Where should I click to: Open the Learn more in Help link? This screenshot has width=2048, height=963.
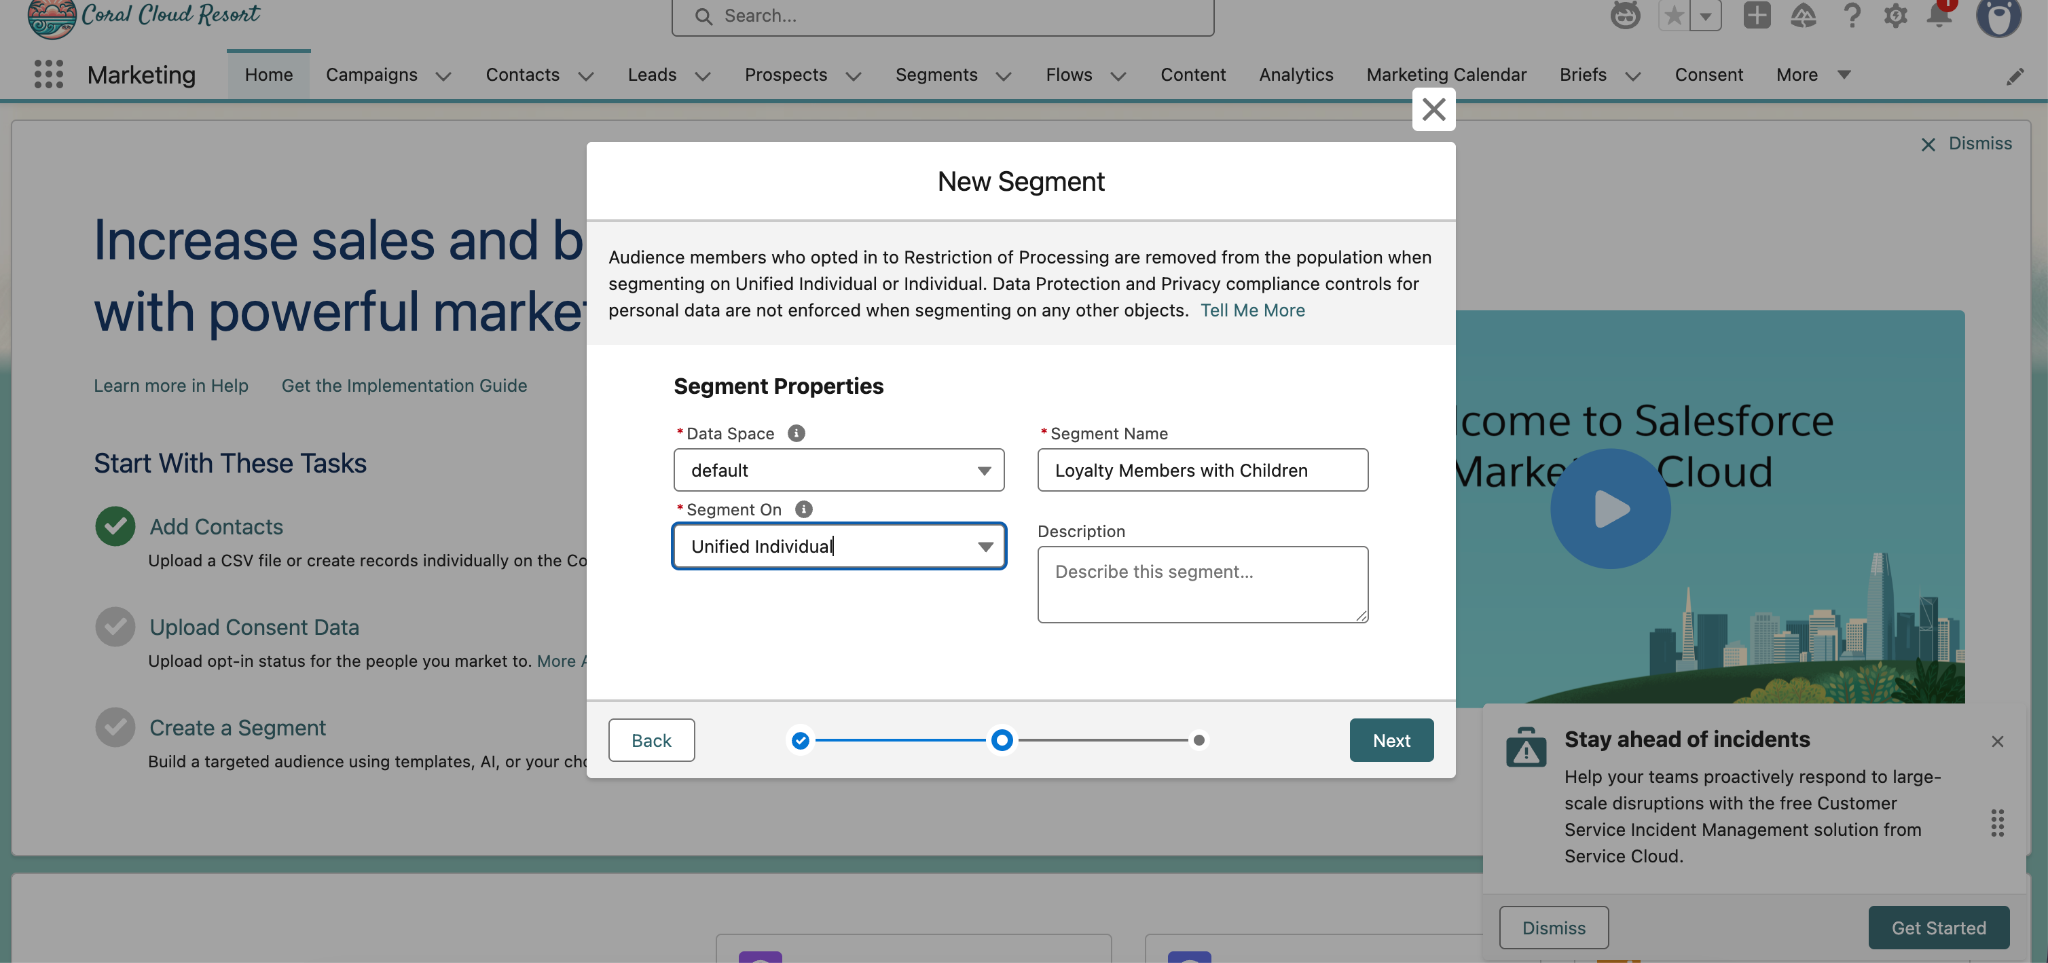pyautogui.click(x=171, y=386)
